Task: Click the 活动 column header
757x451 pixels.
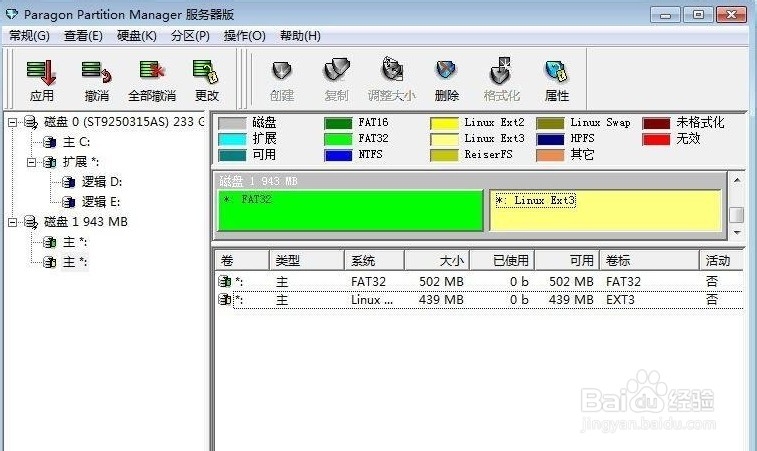Action: click(x=721, y=261)
